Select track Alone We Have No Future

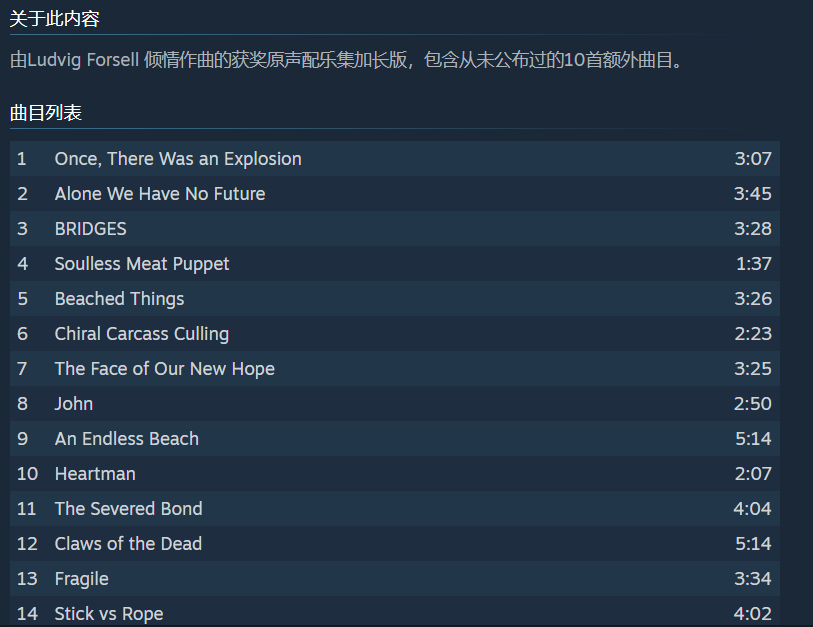tap(395, 193)
